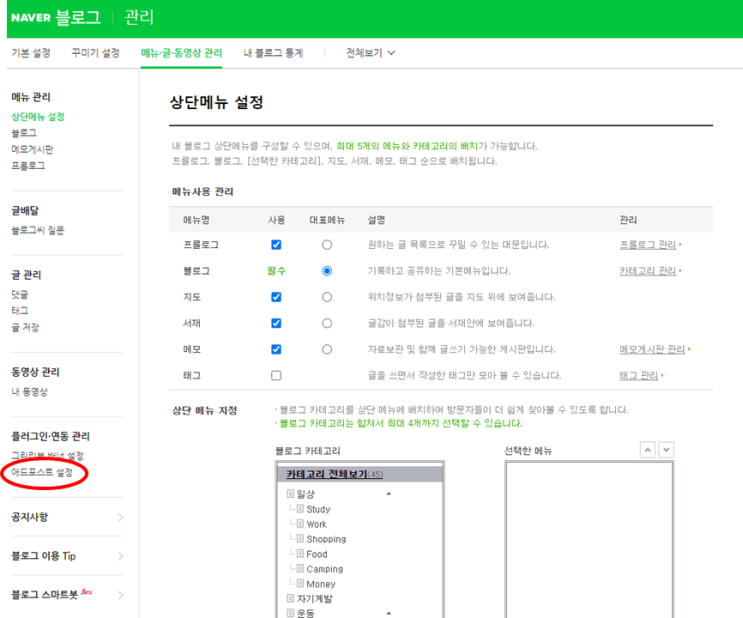Set 메모 as 대표메뉴
This screenshot has height=618, width=743.
click(327, 349)
